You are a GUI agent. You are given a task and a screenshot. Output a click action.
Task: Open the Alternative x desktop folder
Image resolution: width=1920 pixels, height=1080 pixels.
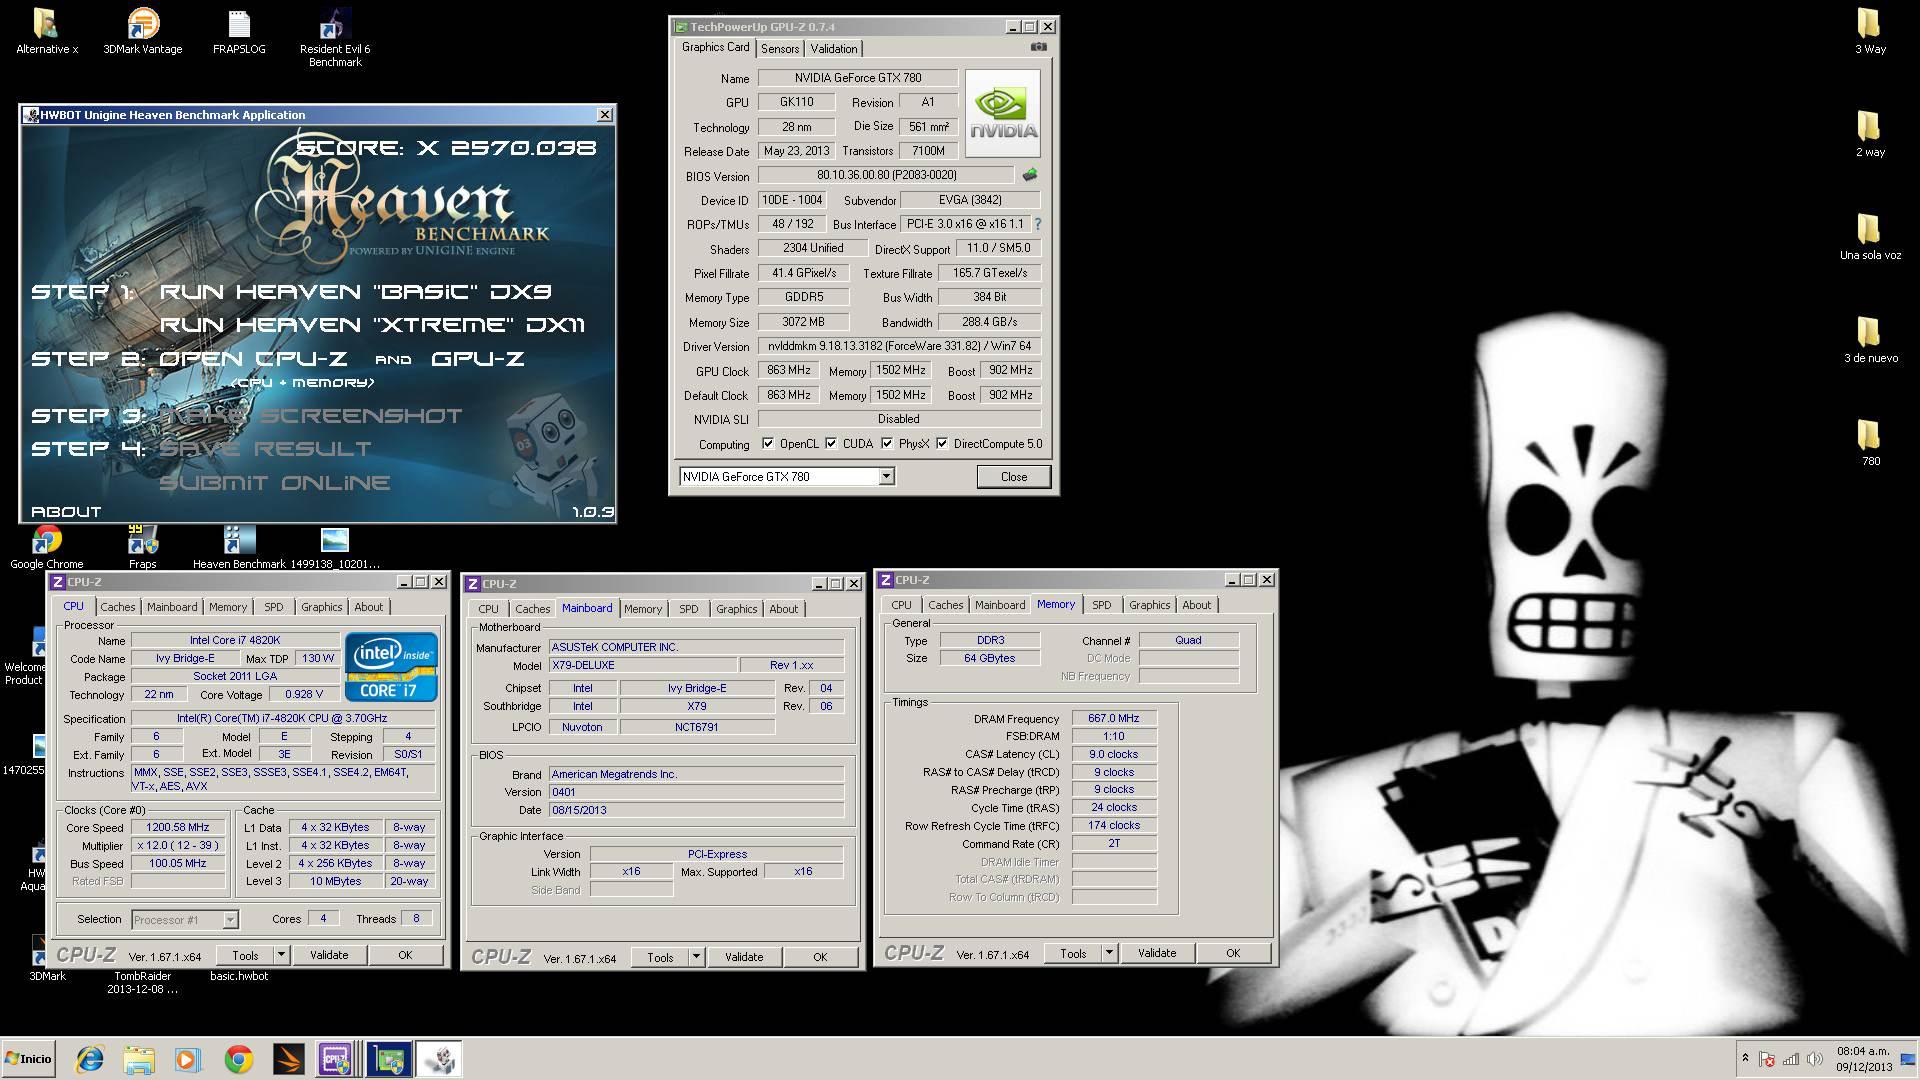coord(46,30)
